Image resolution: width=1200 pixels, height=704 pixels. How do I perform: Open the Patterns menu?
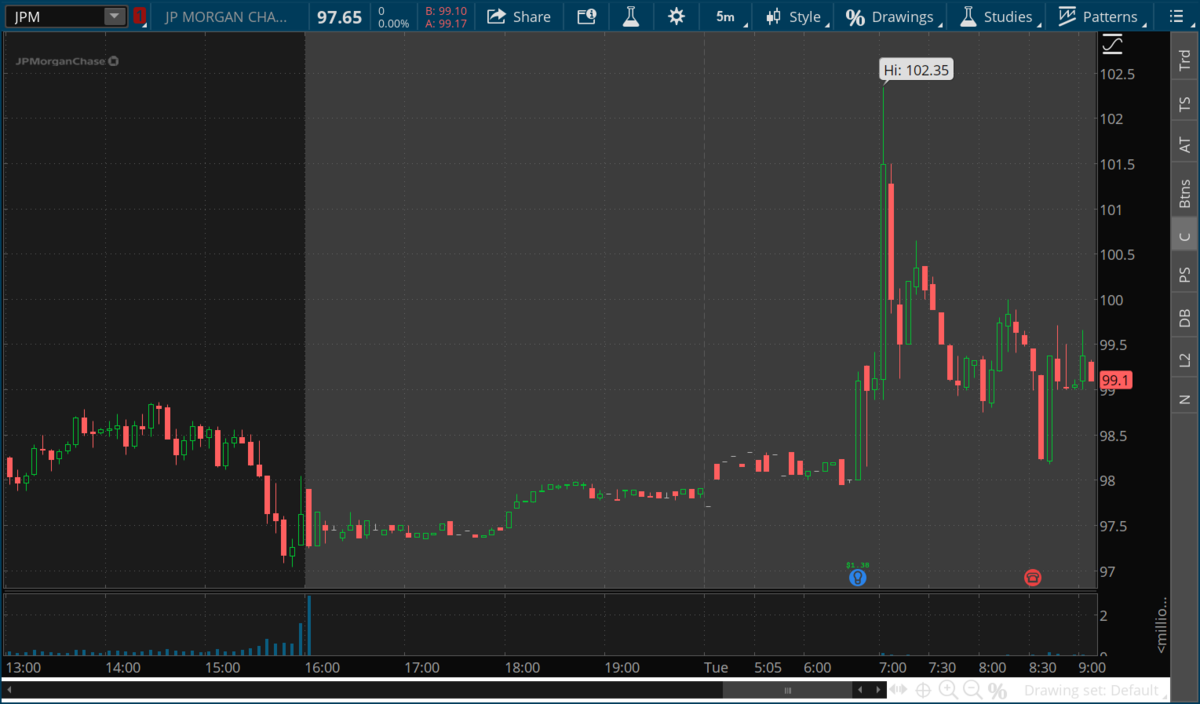(1099, 17)
